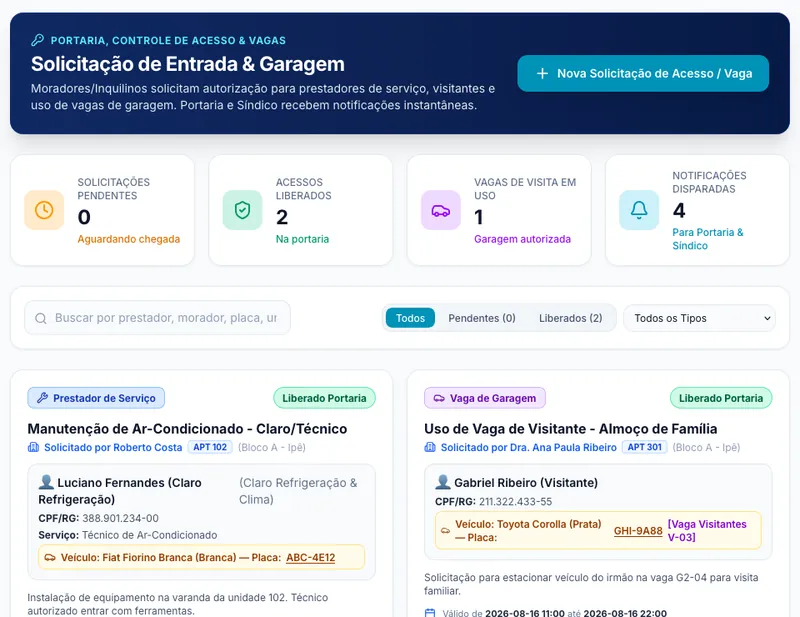The image size is (800, 617).
Task: Switch to Liberados (2) filter
Action: coord(570,318)
